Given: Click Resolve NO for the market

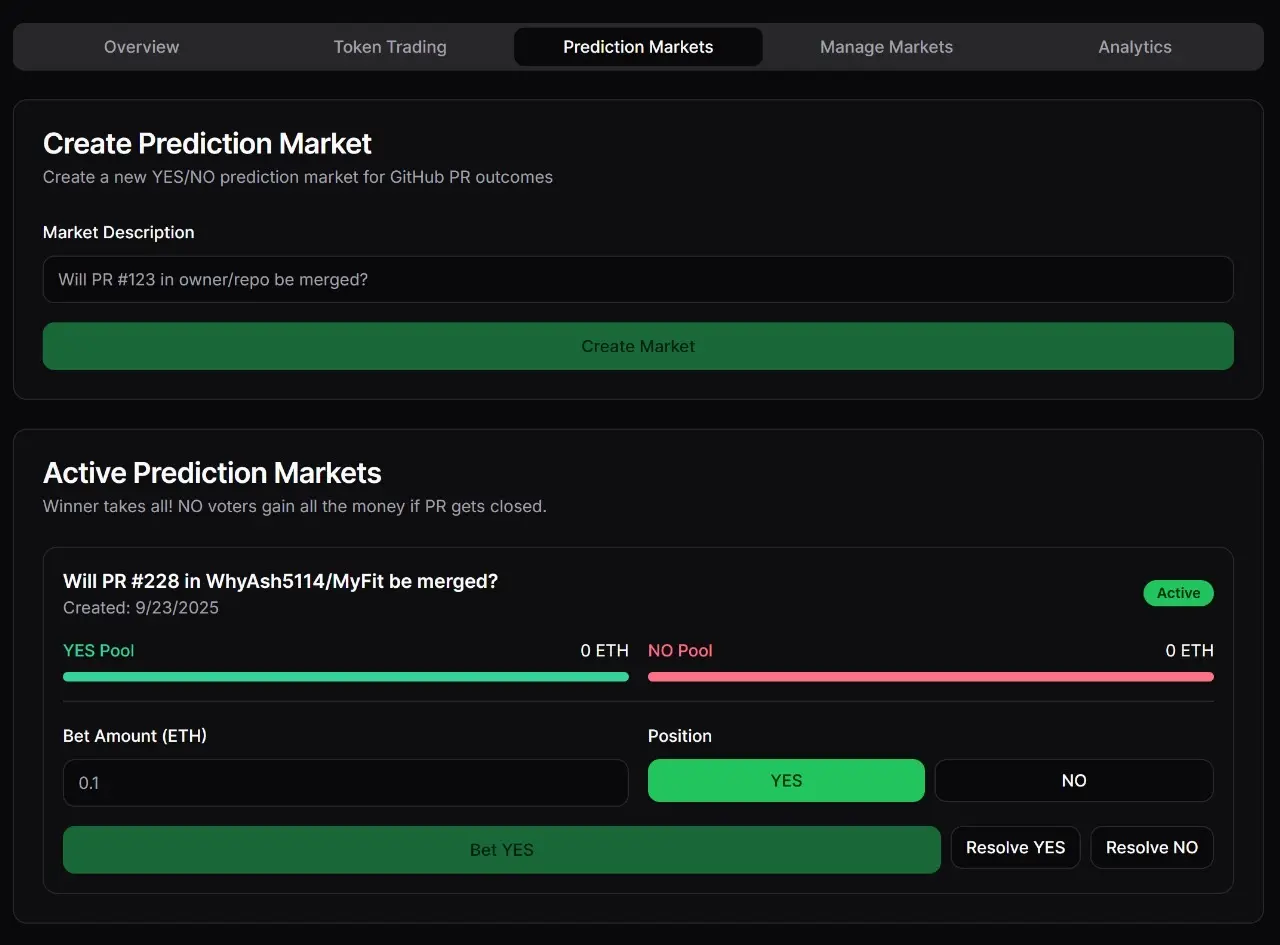Looking at the screenshot, I should [x=1151, y=847].
